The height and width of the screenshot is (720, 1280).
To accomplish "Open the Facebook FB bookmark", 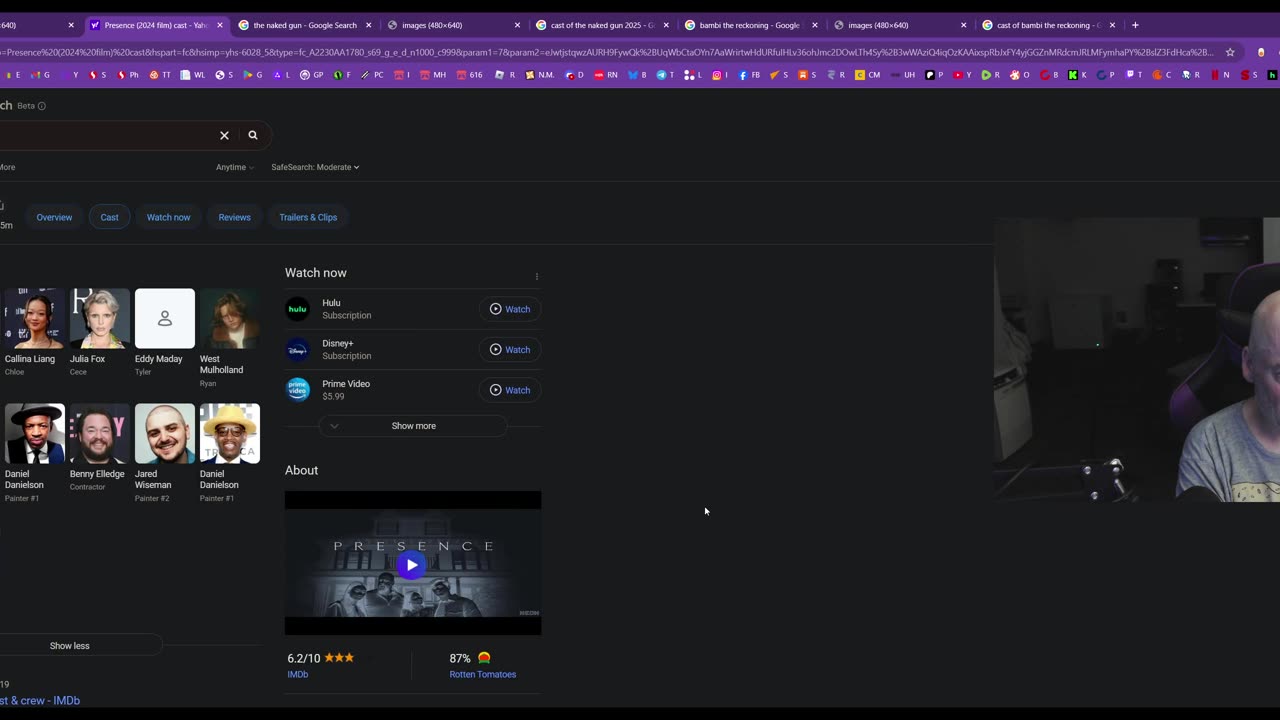I will click(x=749, y=74).
